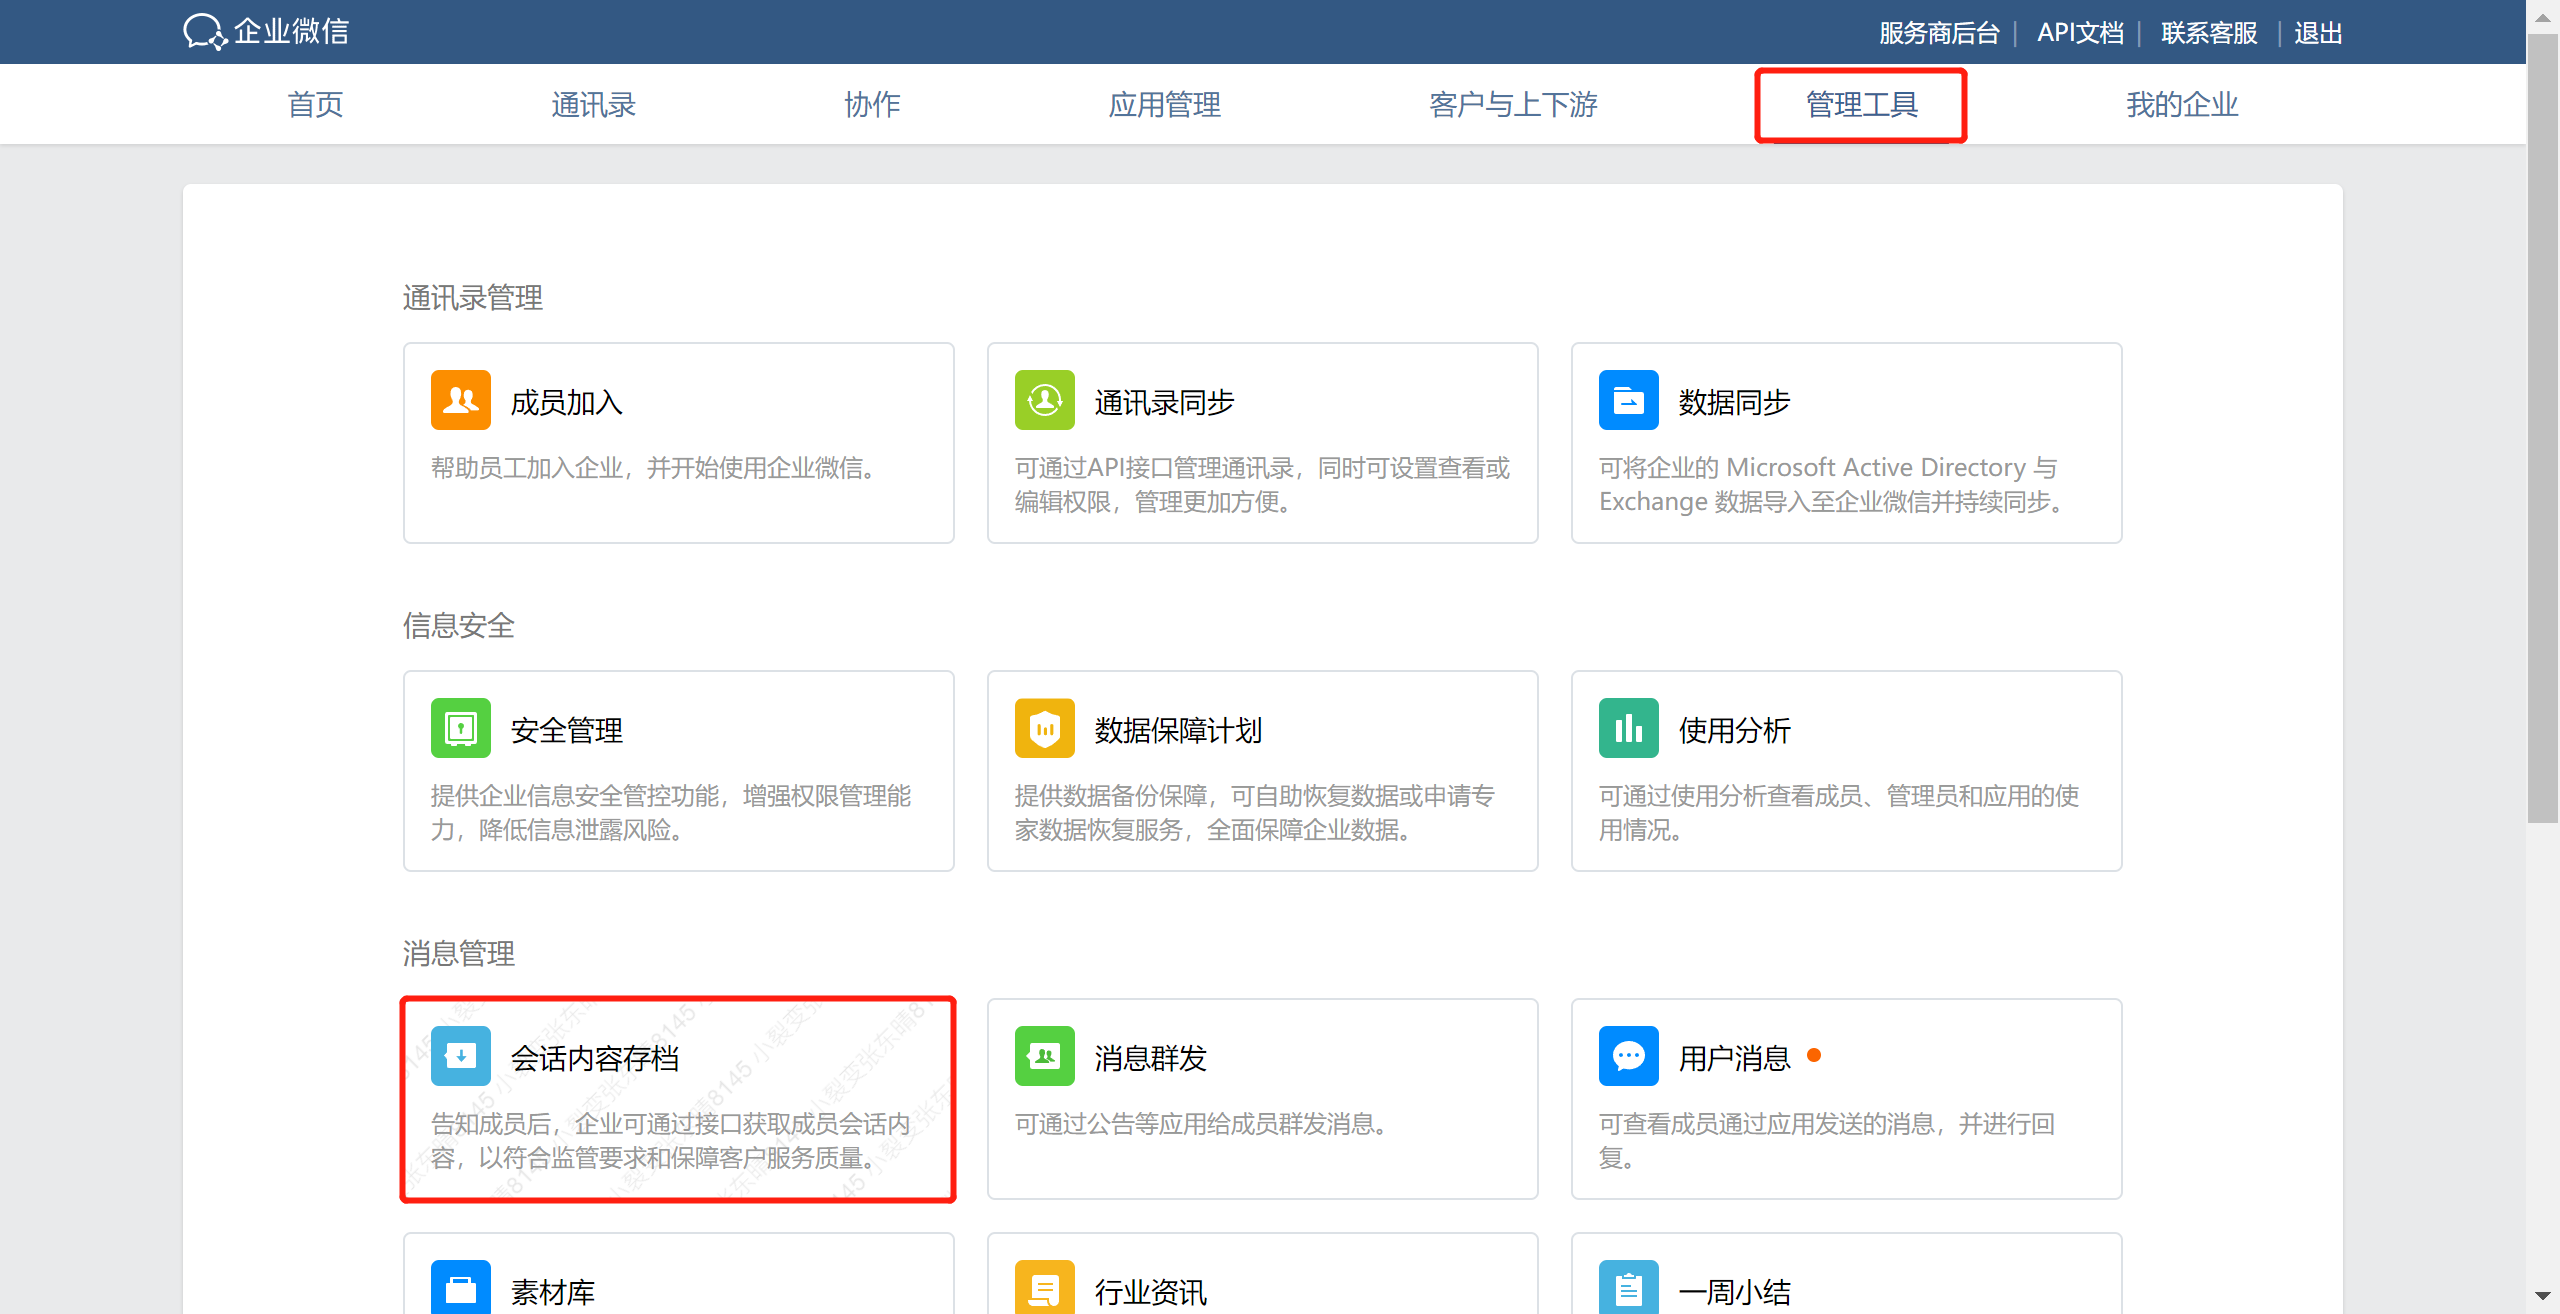Select the 管理工具 tab
Viewport: 2560px width, 1314px height.
coord(1862,105)
